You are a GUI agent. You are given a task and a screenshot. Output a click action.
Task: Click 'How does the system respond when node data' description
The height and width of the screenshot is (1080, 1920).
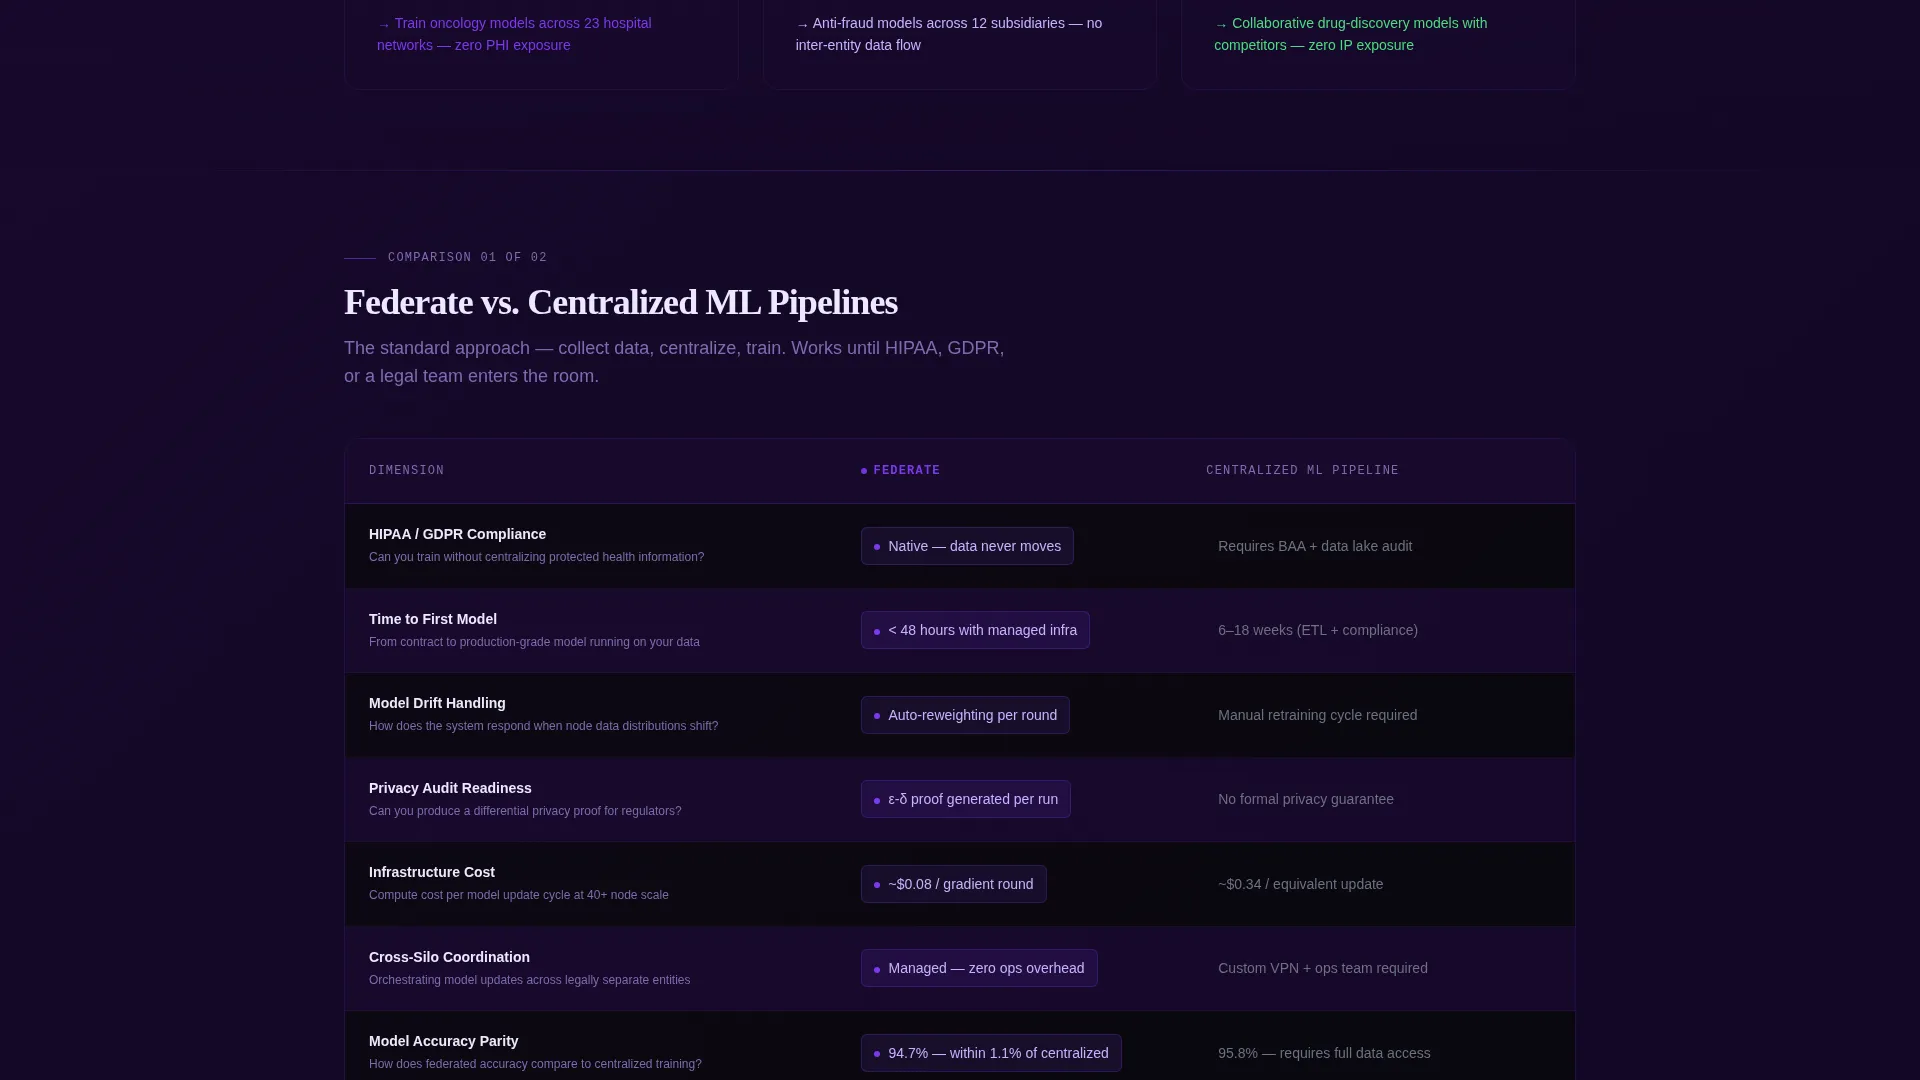click(543, 726)
